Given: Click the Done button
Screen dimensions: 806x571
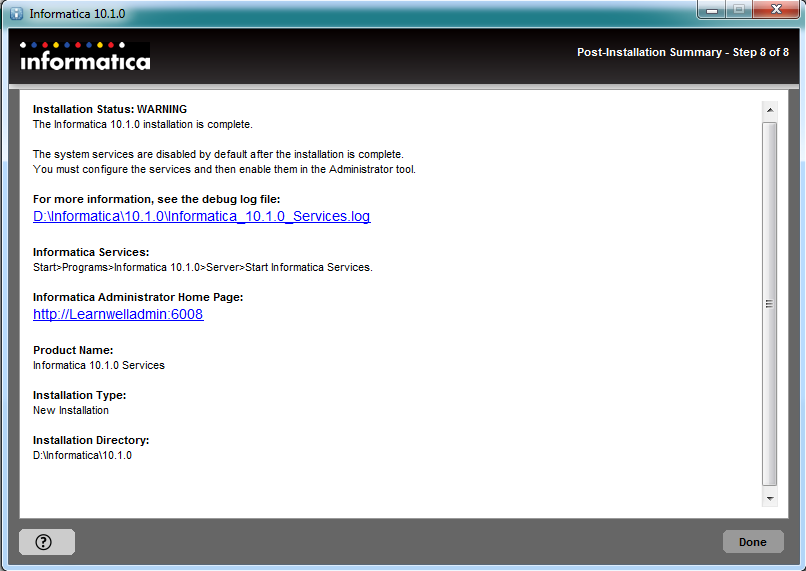Looking at the screenshot, I should 753,542.
